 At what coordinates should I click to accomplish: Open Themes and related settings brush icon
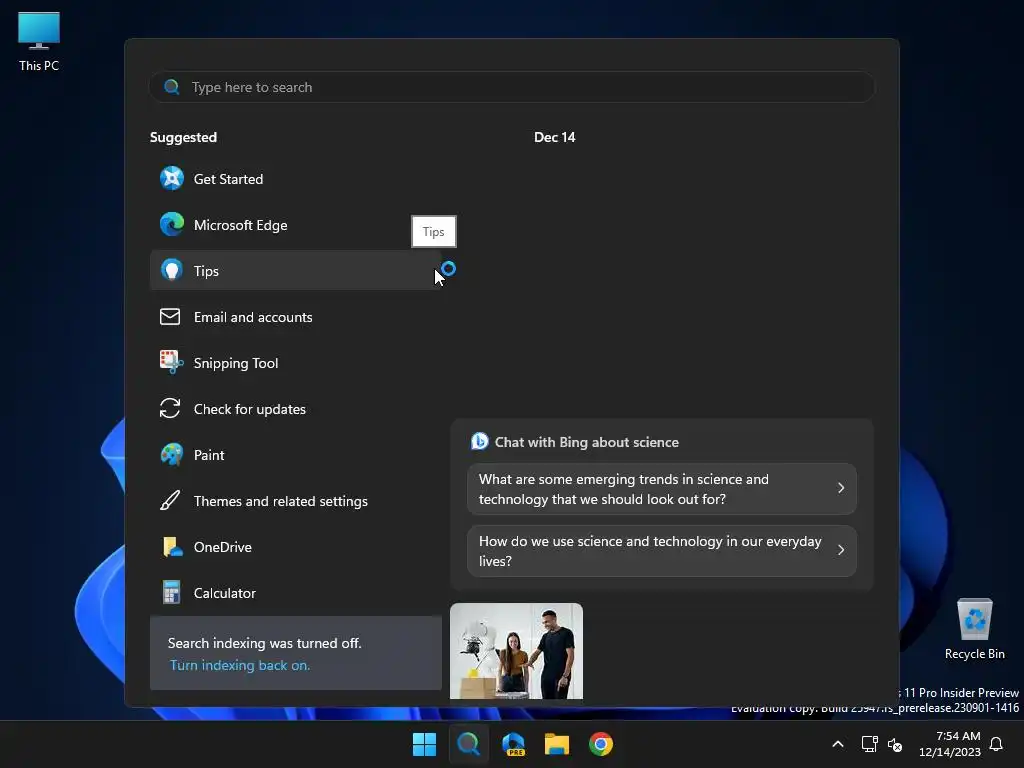tap(170, 501)
